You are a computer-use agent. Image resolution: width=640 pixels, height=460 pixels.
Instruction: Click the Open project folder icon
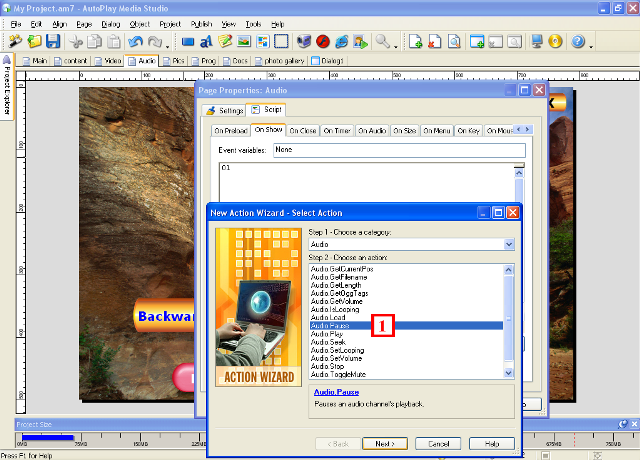coord(35,42)
